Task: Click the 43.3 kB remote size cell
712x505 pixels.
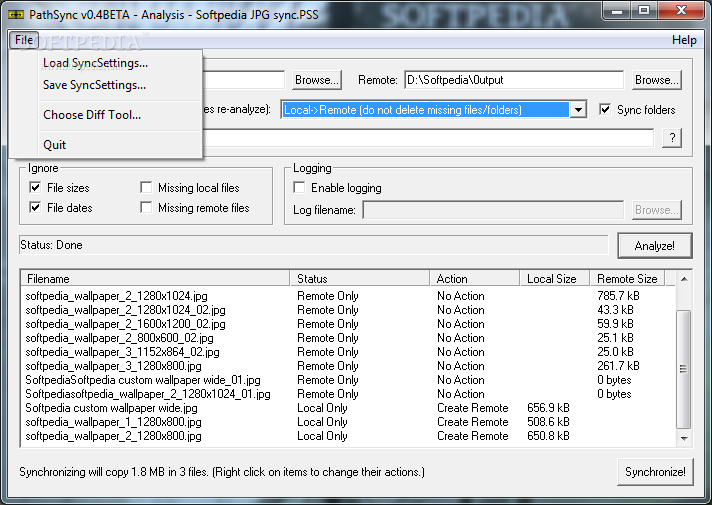Action: (615, 310)
